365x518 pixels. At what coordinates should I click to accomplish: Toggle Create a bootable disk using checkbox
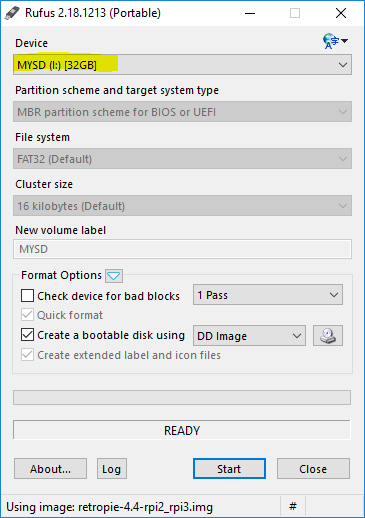[27, 335]
